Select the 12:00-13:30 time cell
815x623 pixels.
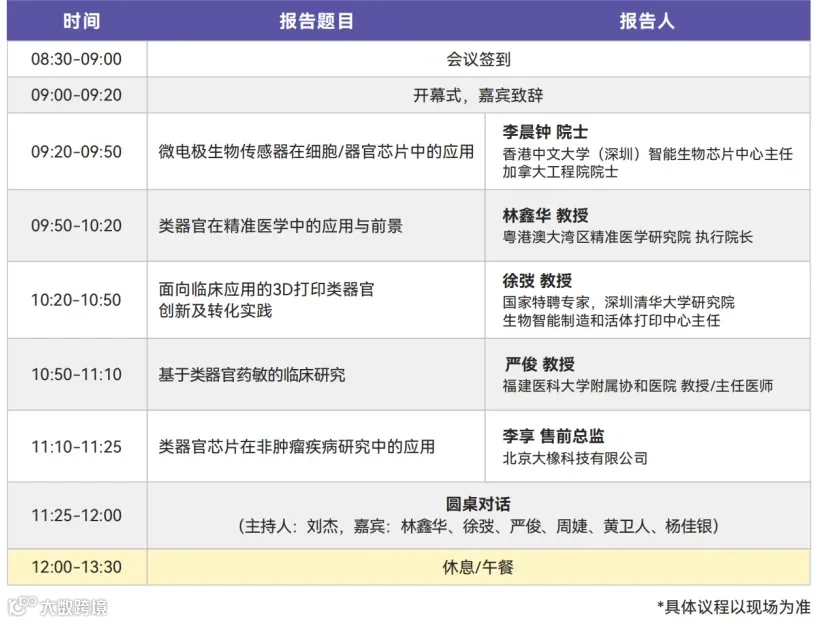tap(76, 567)
